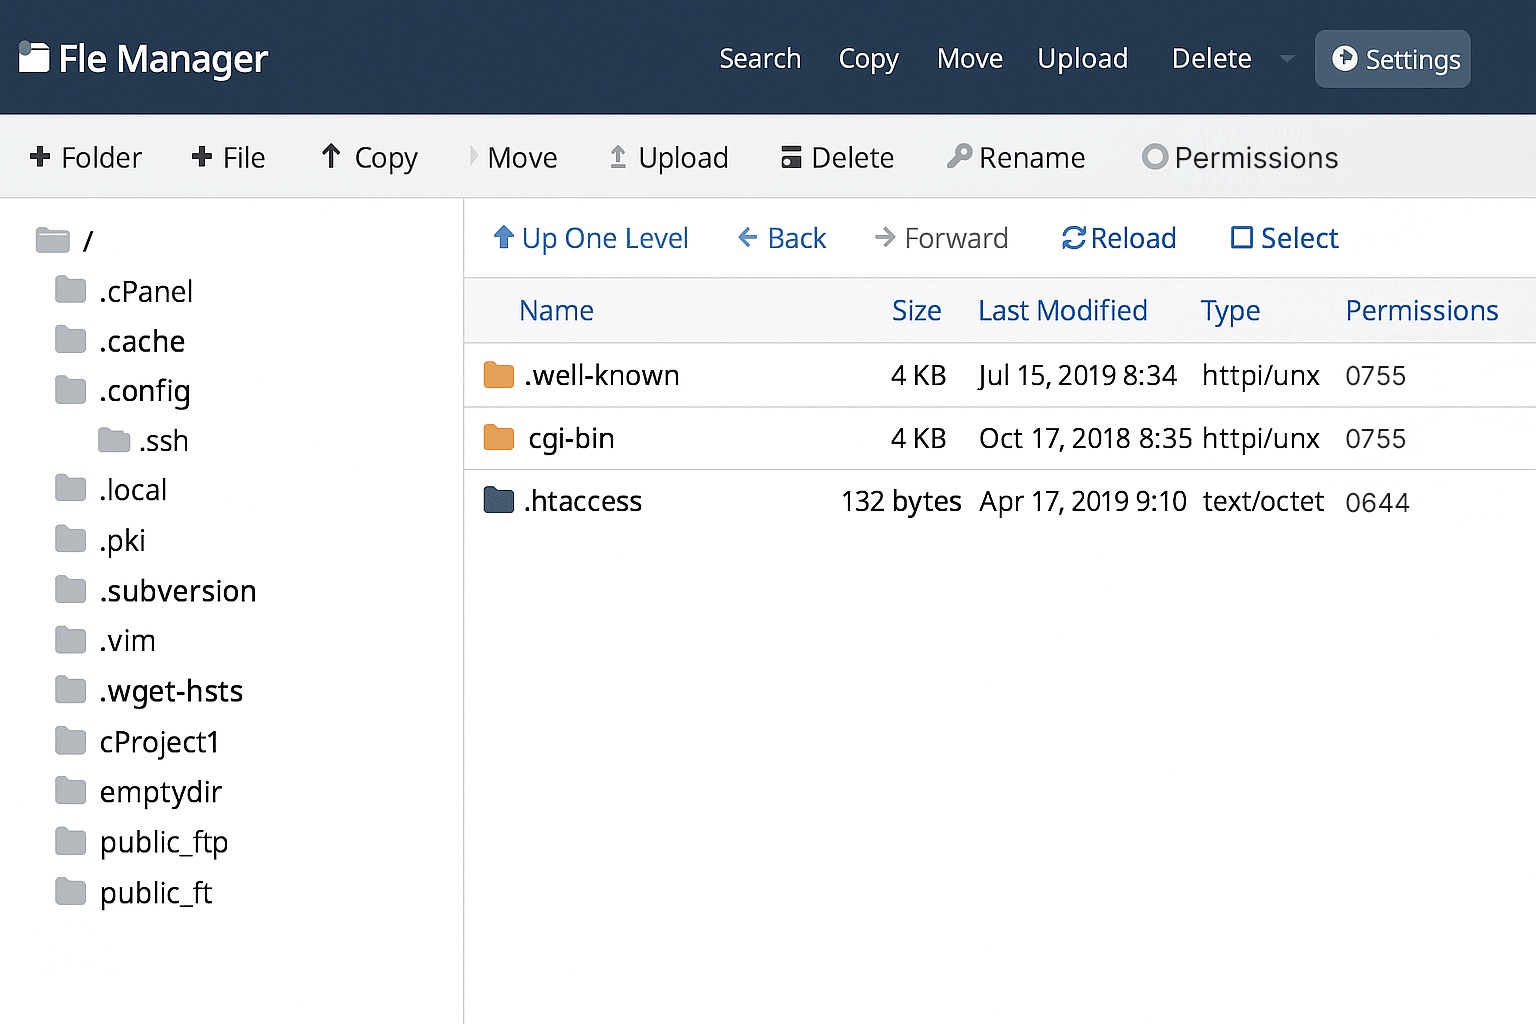Go Up One Level in the directory
Screen dimensions: 1536x1024
(591, 238)
